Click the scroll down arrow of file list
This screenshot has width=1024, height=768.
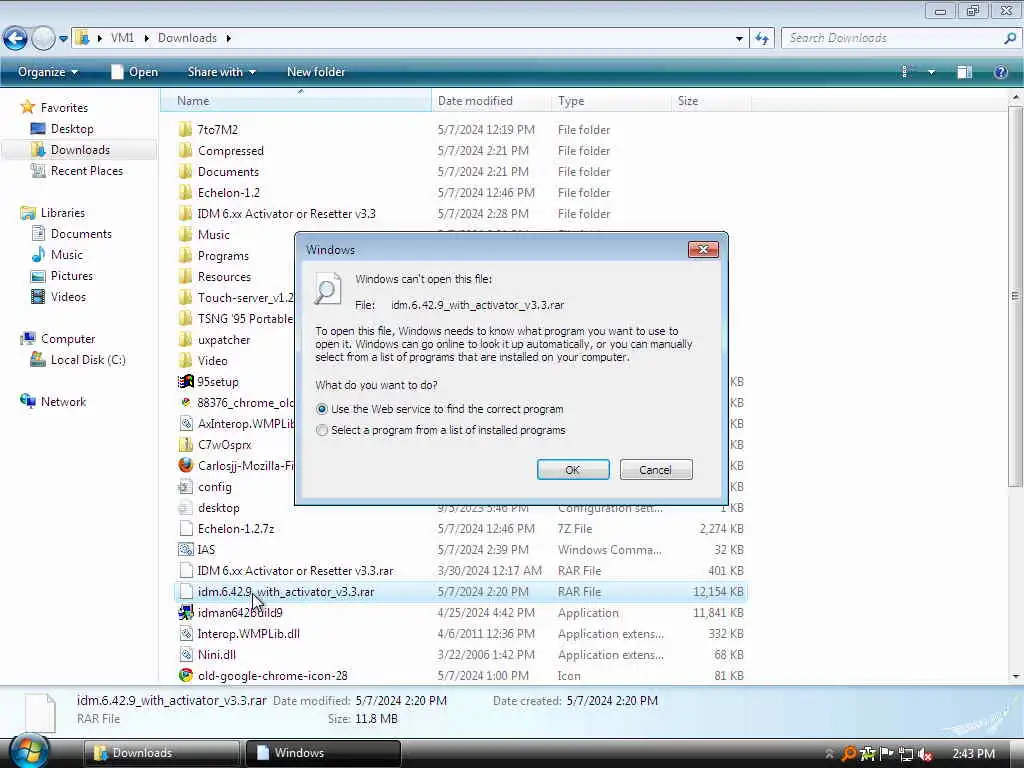point(1014,677)
